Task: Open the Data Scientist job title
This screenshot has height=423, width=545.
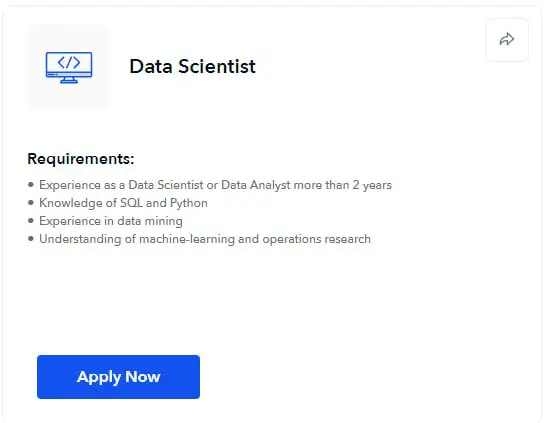Action: tap(193, 66)
